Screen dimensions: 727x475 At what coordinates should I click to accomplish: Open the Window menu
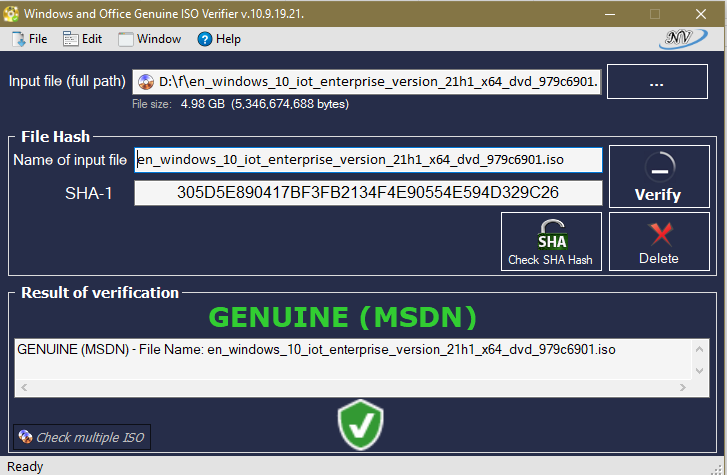coord(149,39)
